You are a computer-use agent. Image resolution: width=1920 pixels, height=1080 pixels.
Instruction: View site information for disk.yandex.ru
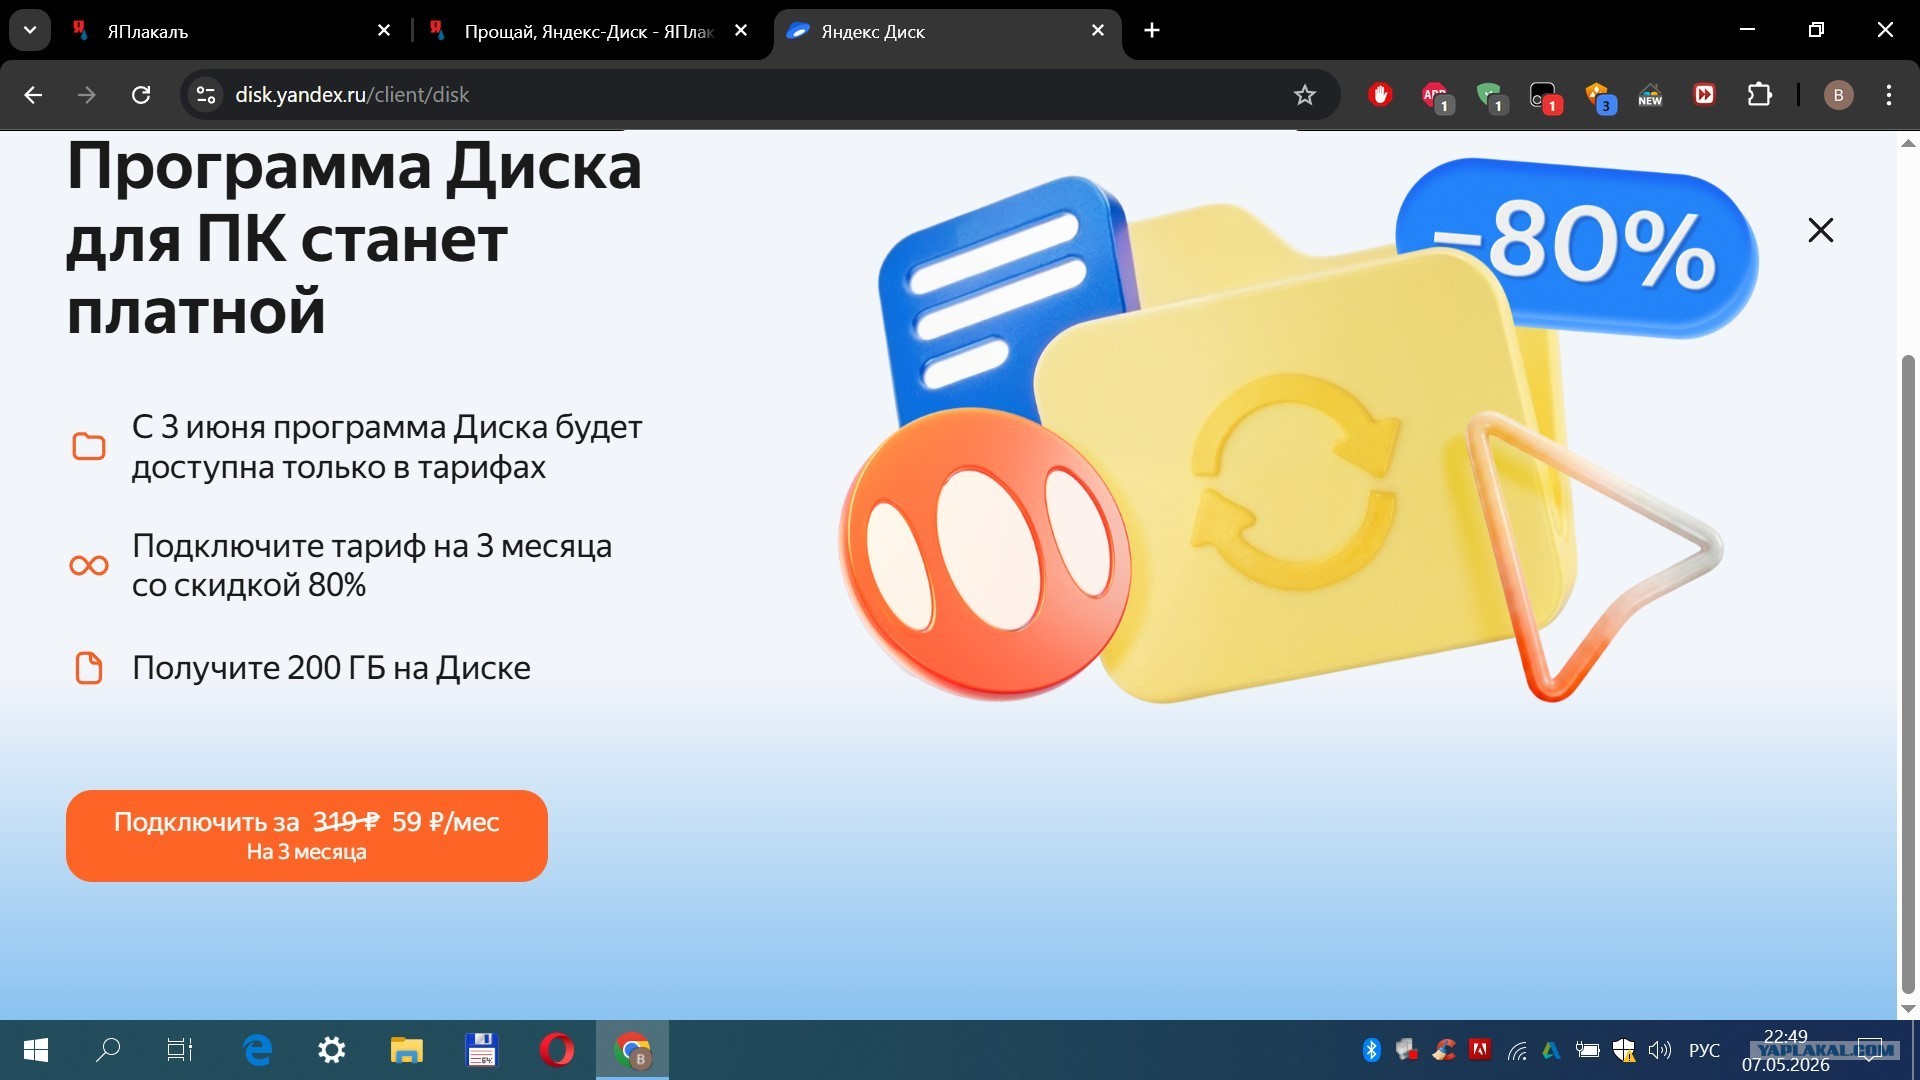point(206,95)
